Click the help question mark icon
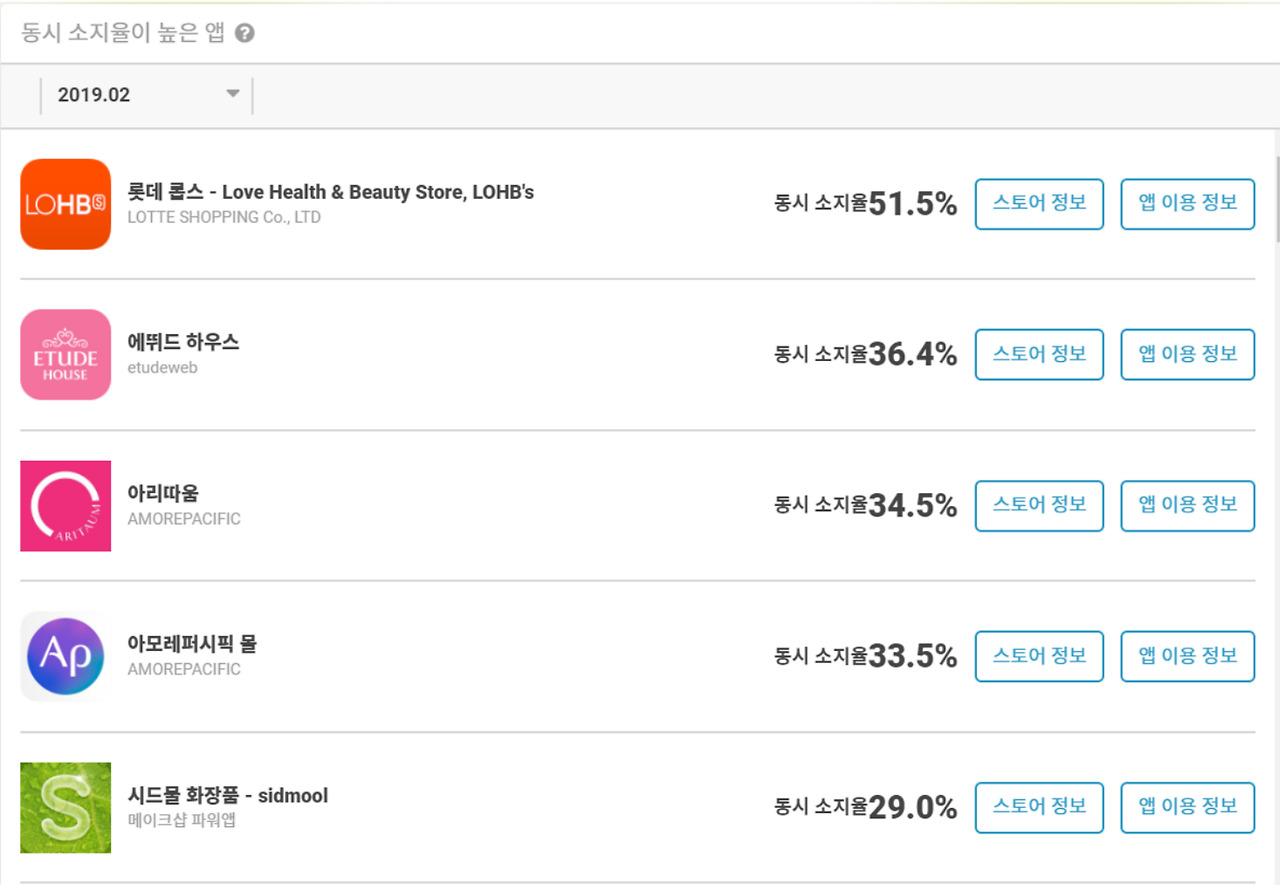This screenshot has width=1280, height=885. tap(245, 33)
